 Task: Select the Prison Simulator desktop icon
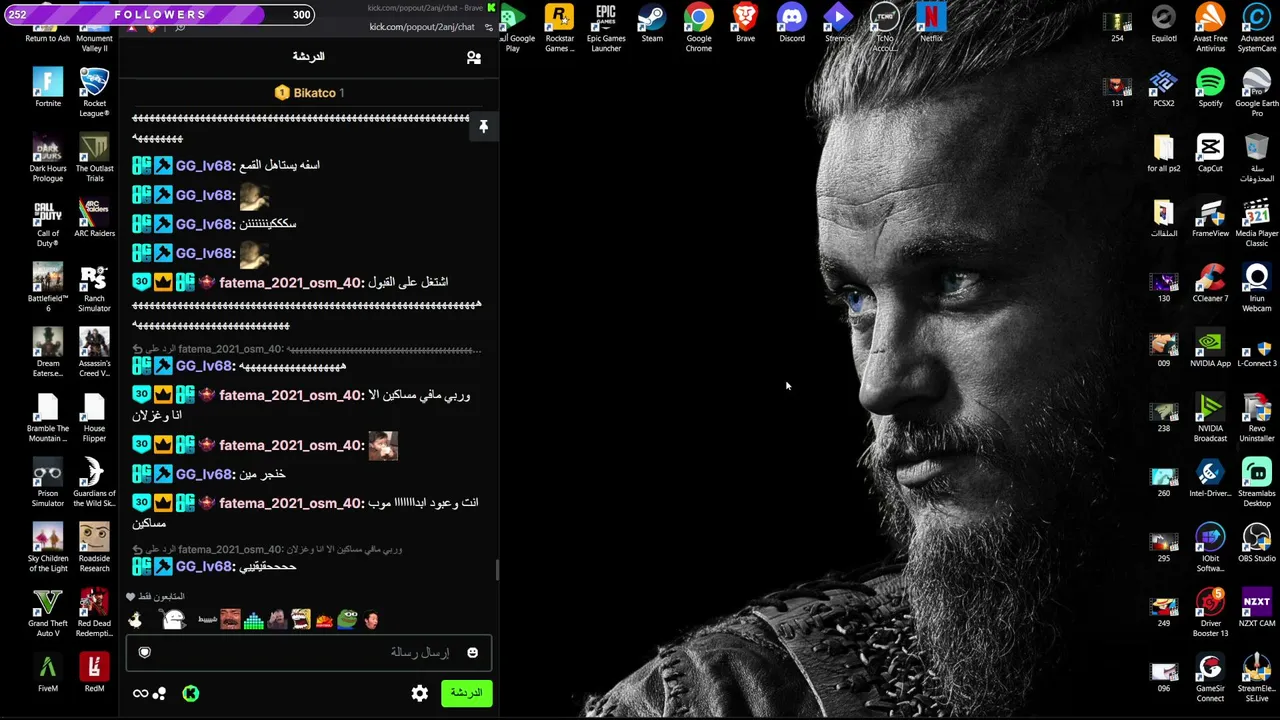(x=47, y=482)
